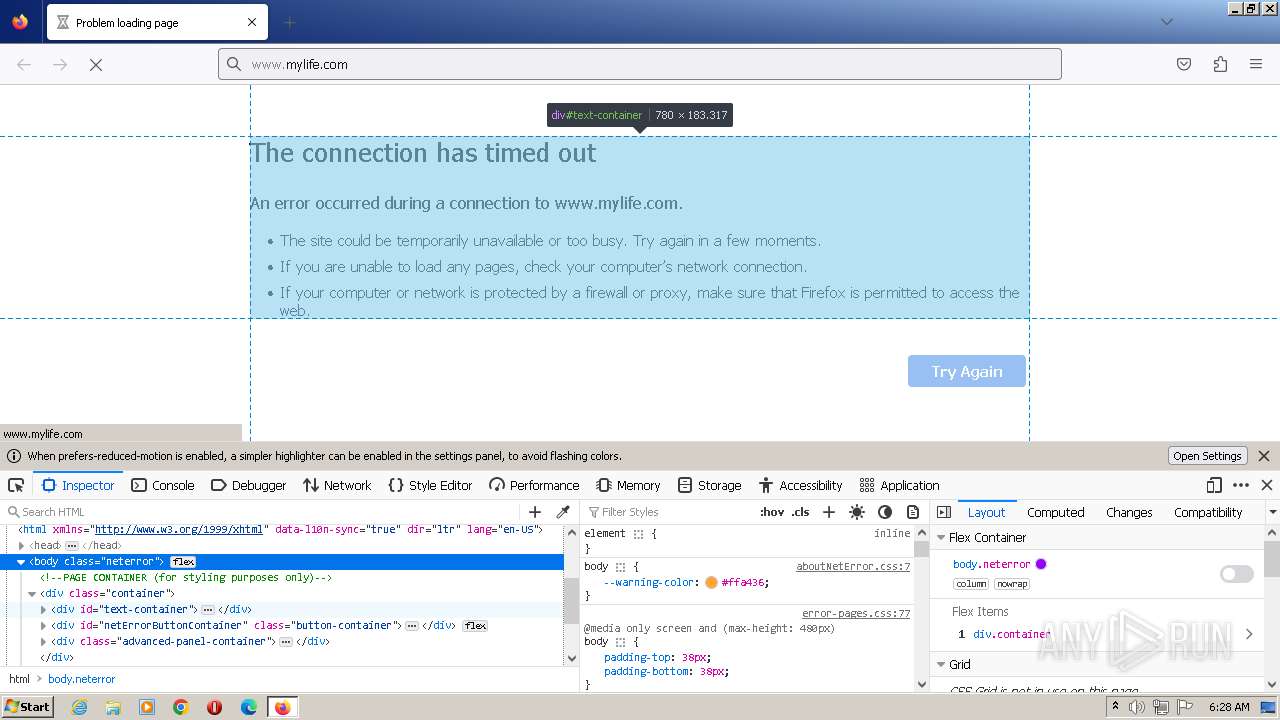
Task: Toggle flexbox overlay switch for body.neterror
Action: (1237, 574)
